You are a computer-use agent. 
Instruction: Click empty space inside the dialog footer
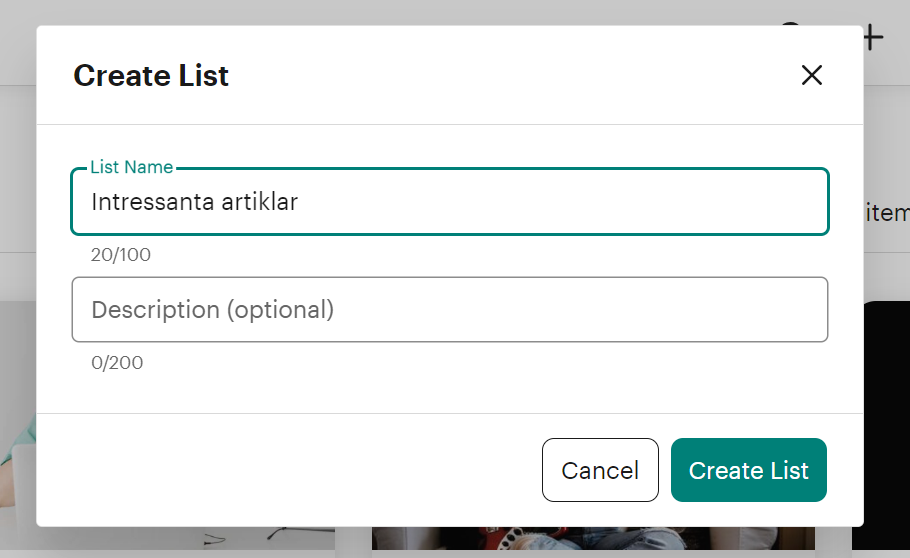click(290, 470)
